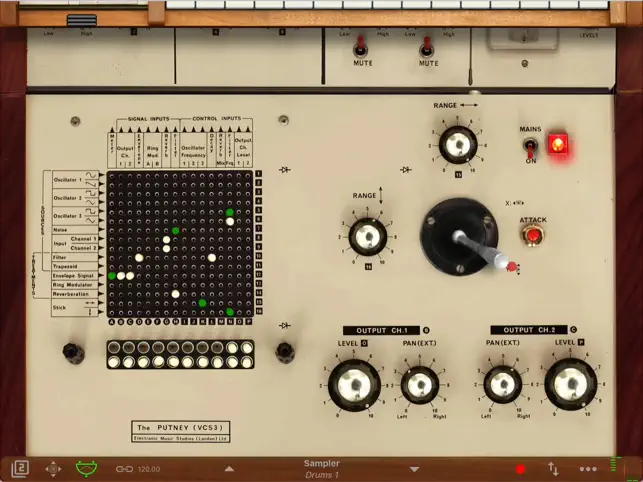
Task: Click the right jack socket below the matrix
Action: 285,353
